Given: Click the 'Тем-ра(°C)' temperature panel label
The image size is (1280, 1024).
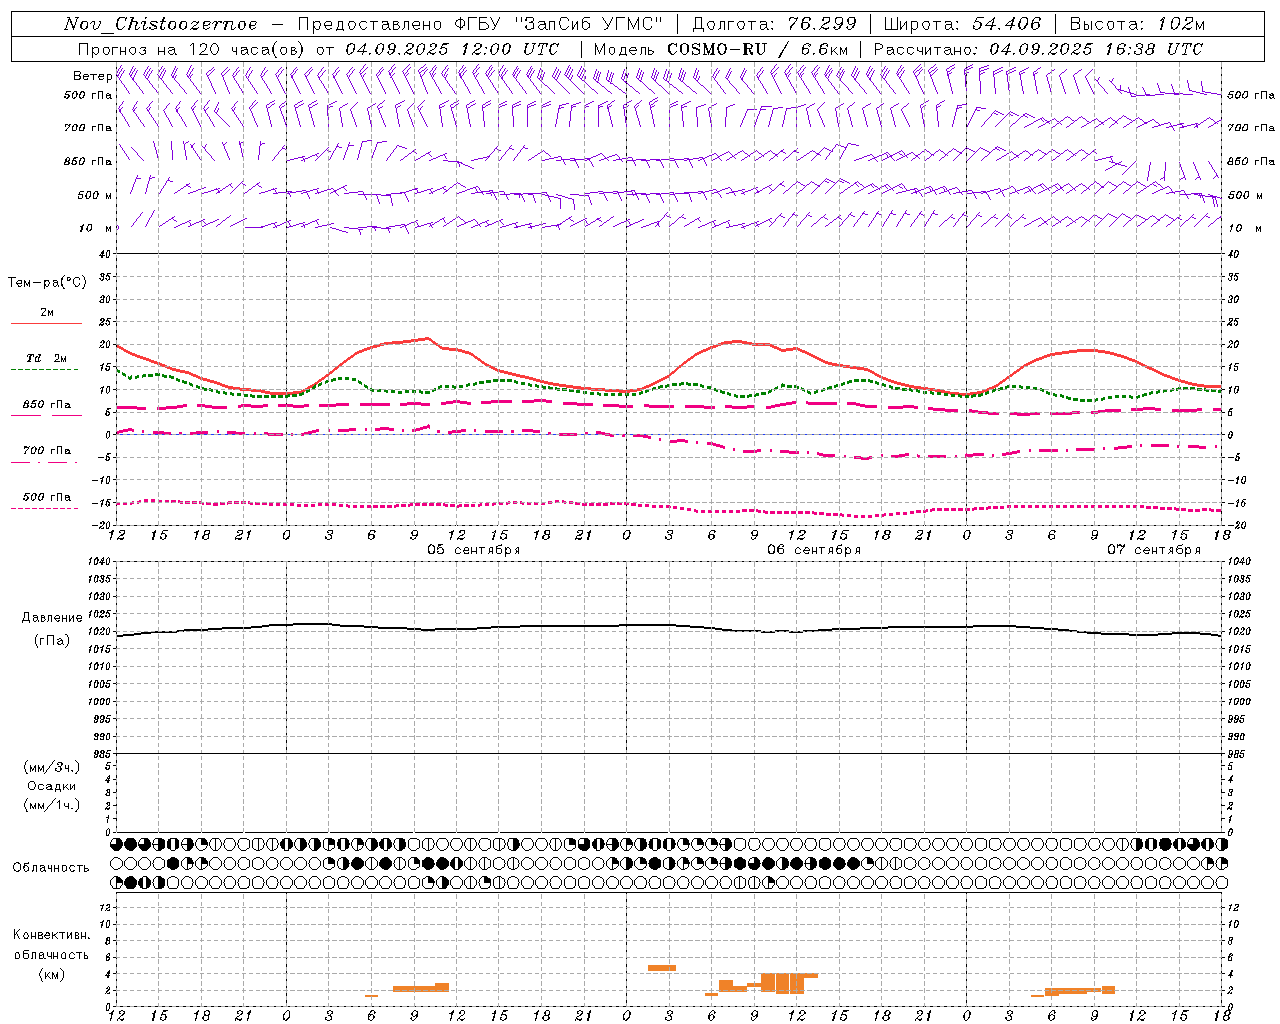Looking at the screenshot, I should coord(47,283).
